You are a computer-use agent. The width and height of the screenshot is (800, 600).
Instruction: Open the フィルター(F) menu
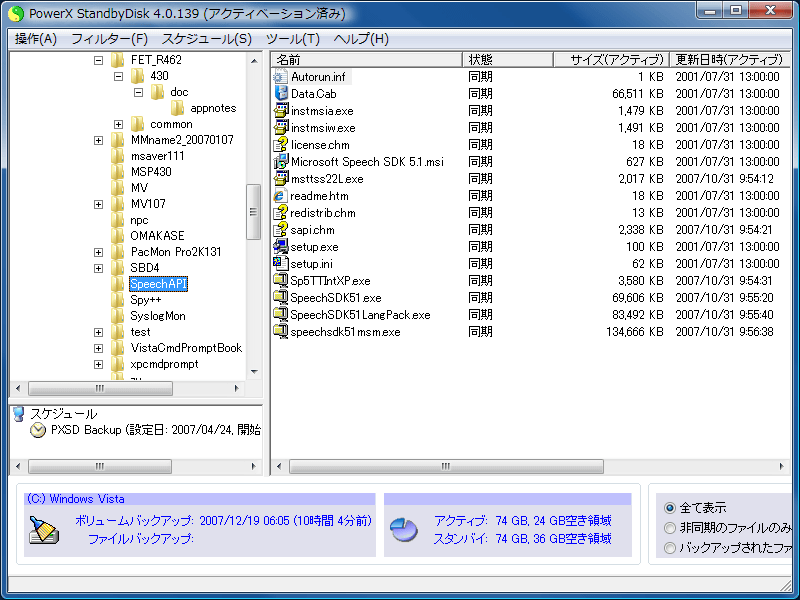[x=109, y=39]
